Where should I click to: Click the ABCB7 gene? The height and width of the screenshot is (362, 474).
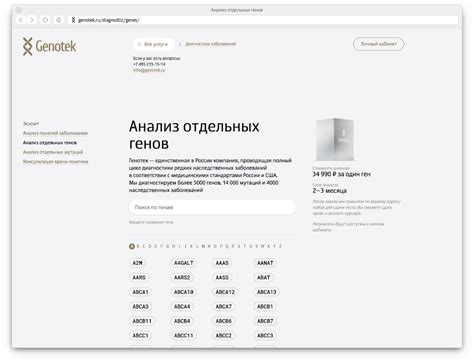265,321
